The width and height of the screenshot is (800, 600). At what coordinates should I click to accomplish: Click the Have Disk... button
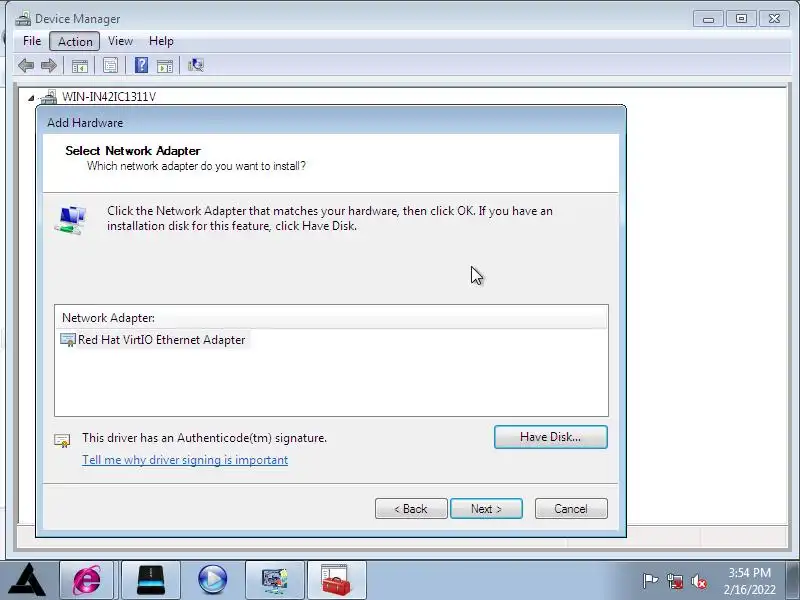tap(551, 437)
